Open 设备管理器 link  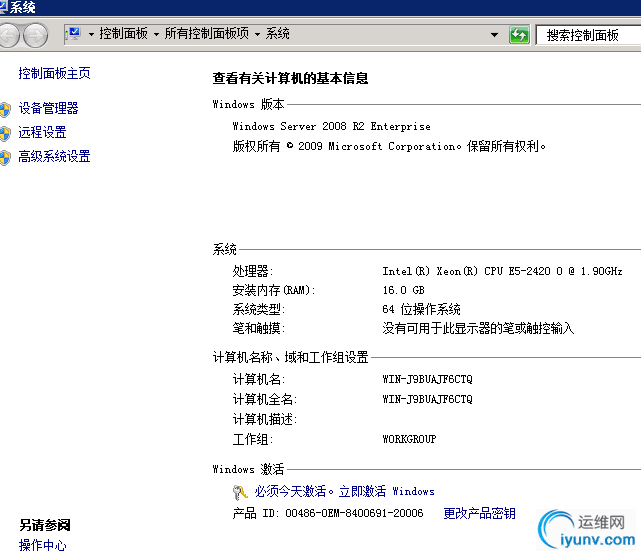pos(48,108)
